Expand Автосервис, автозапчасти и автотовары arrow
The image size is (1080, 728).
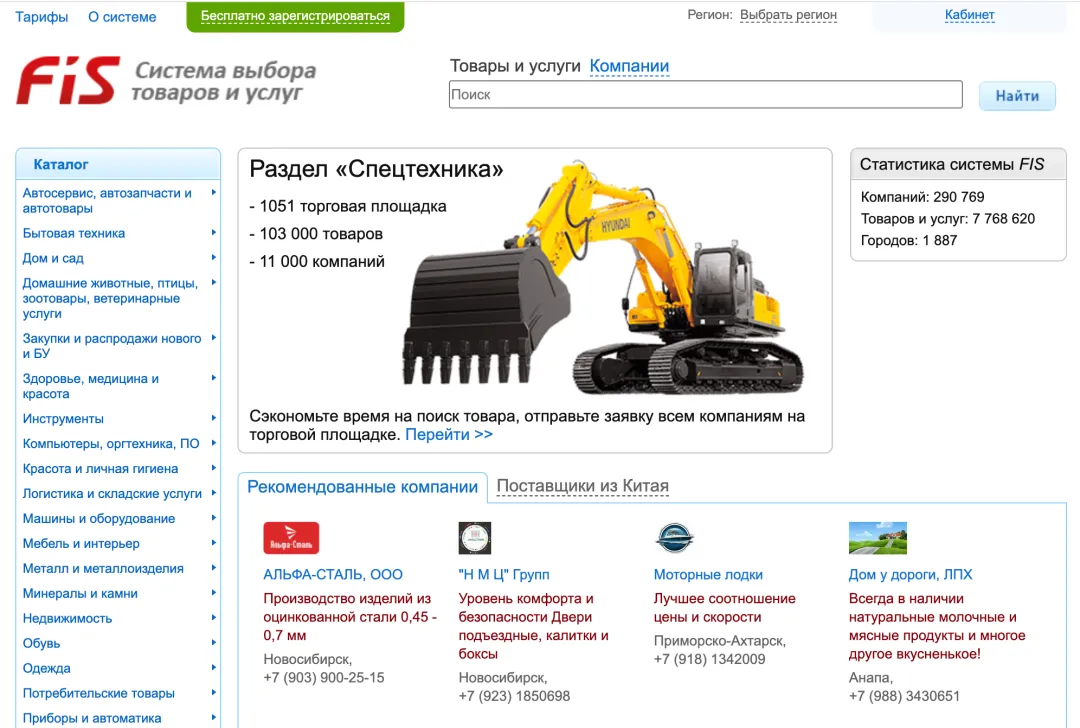(214, 193)
